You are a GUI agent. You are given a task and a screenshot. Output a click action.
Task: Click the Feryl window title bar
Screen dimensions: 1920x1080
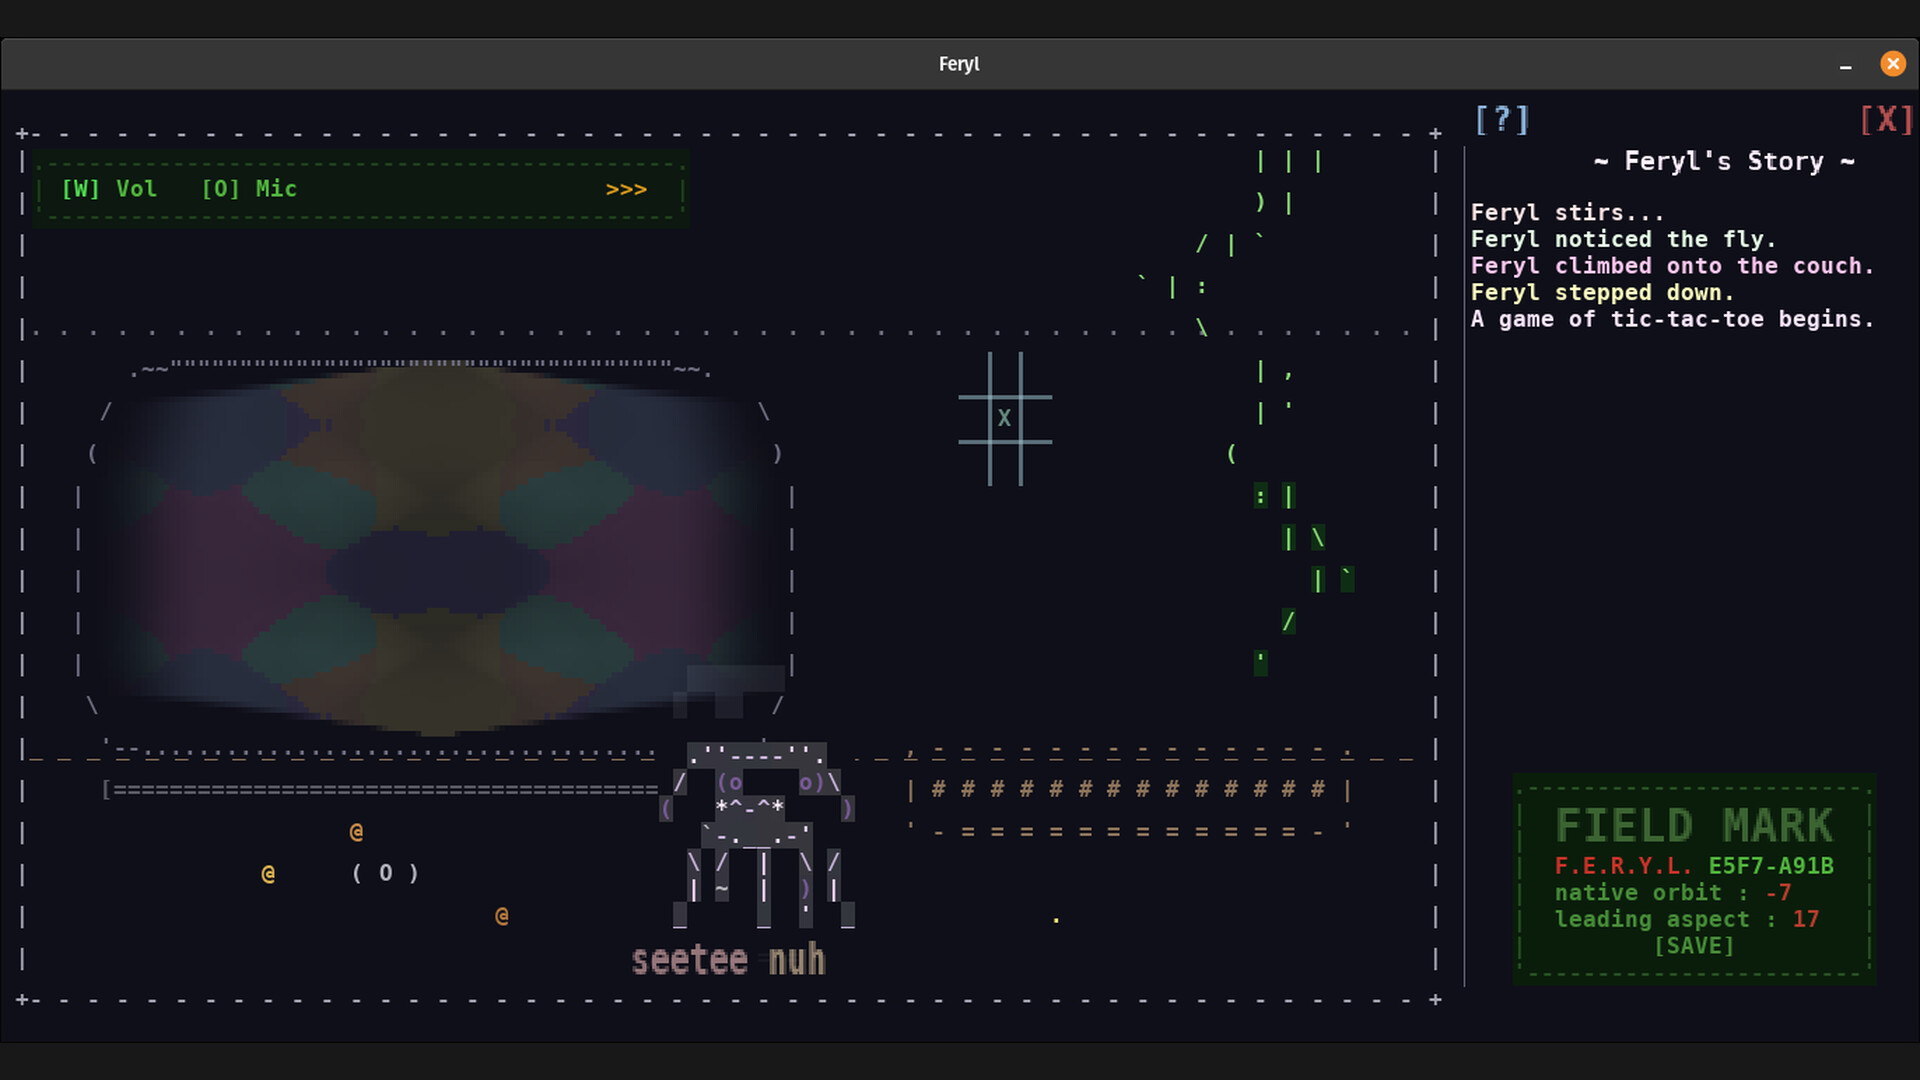[958, 63]
